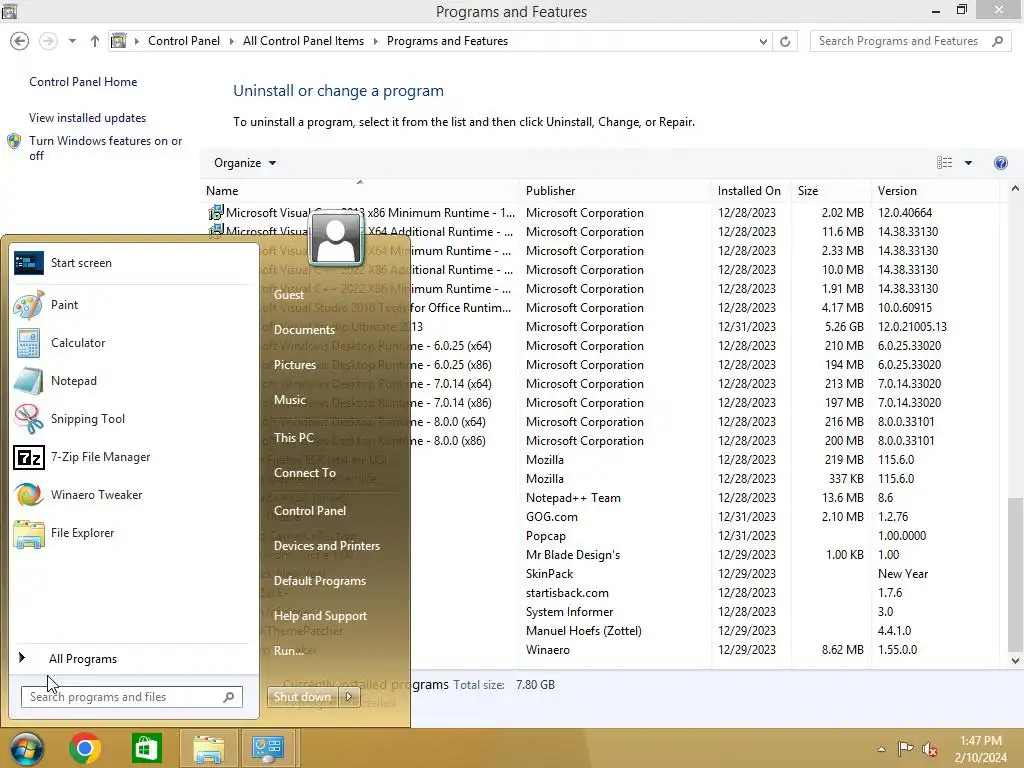Image resolution: width=1024 pixels, height=768 pixels.
Task: Open Default Programs from the Start menu
Action: [x=319, y=581]
